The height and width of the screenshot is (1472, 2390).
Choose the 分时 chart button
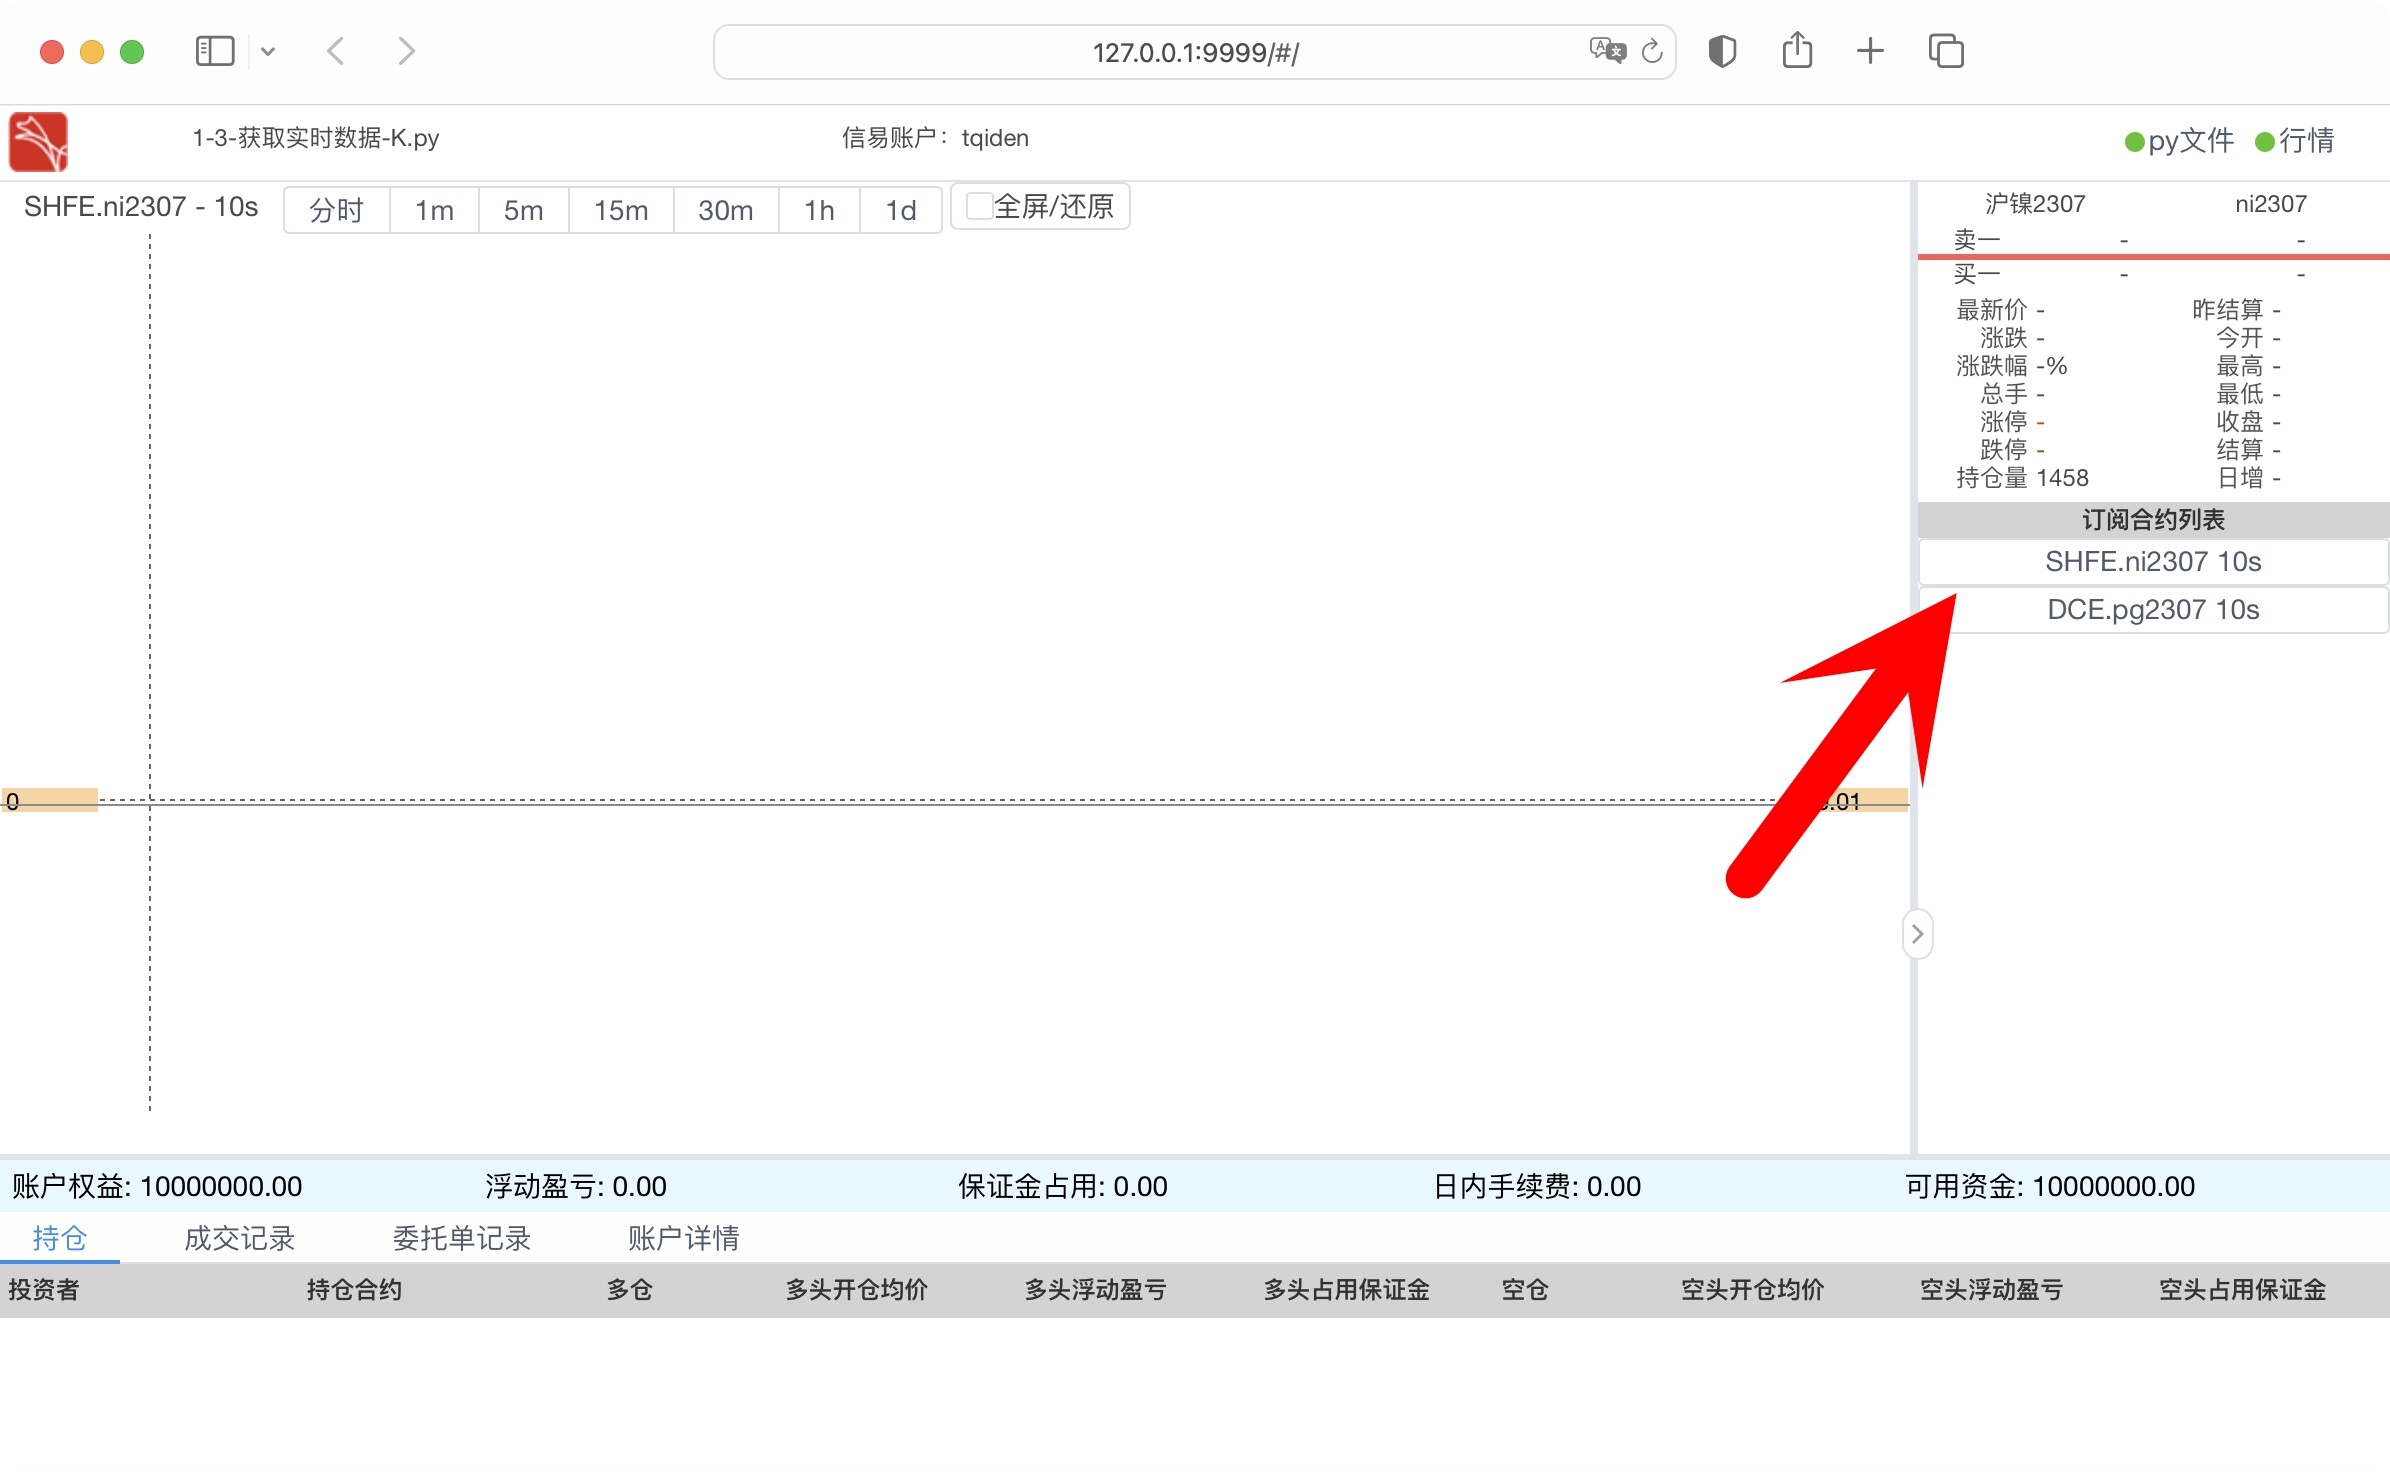pos(336,210)
